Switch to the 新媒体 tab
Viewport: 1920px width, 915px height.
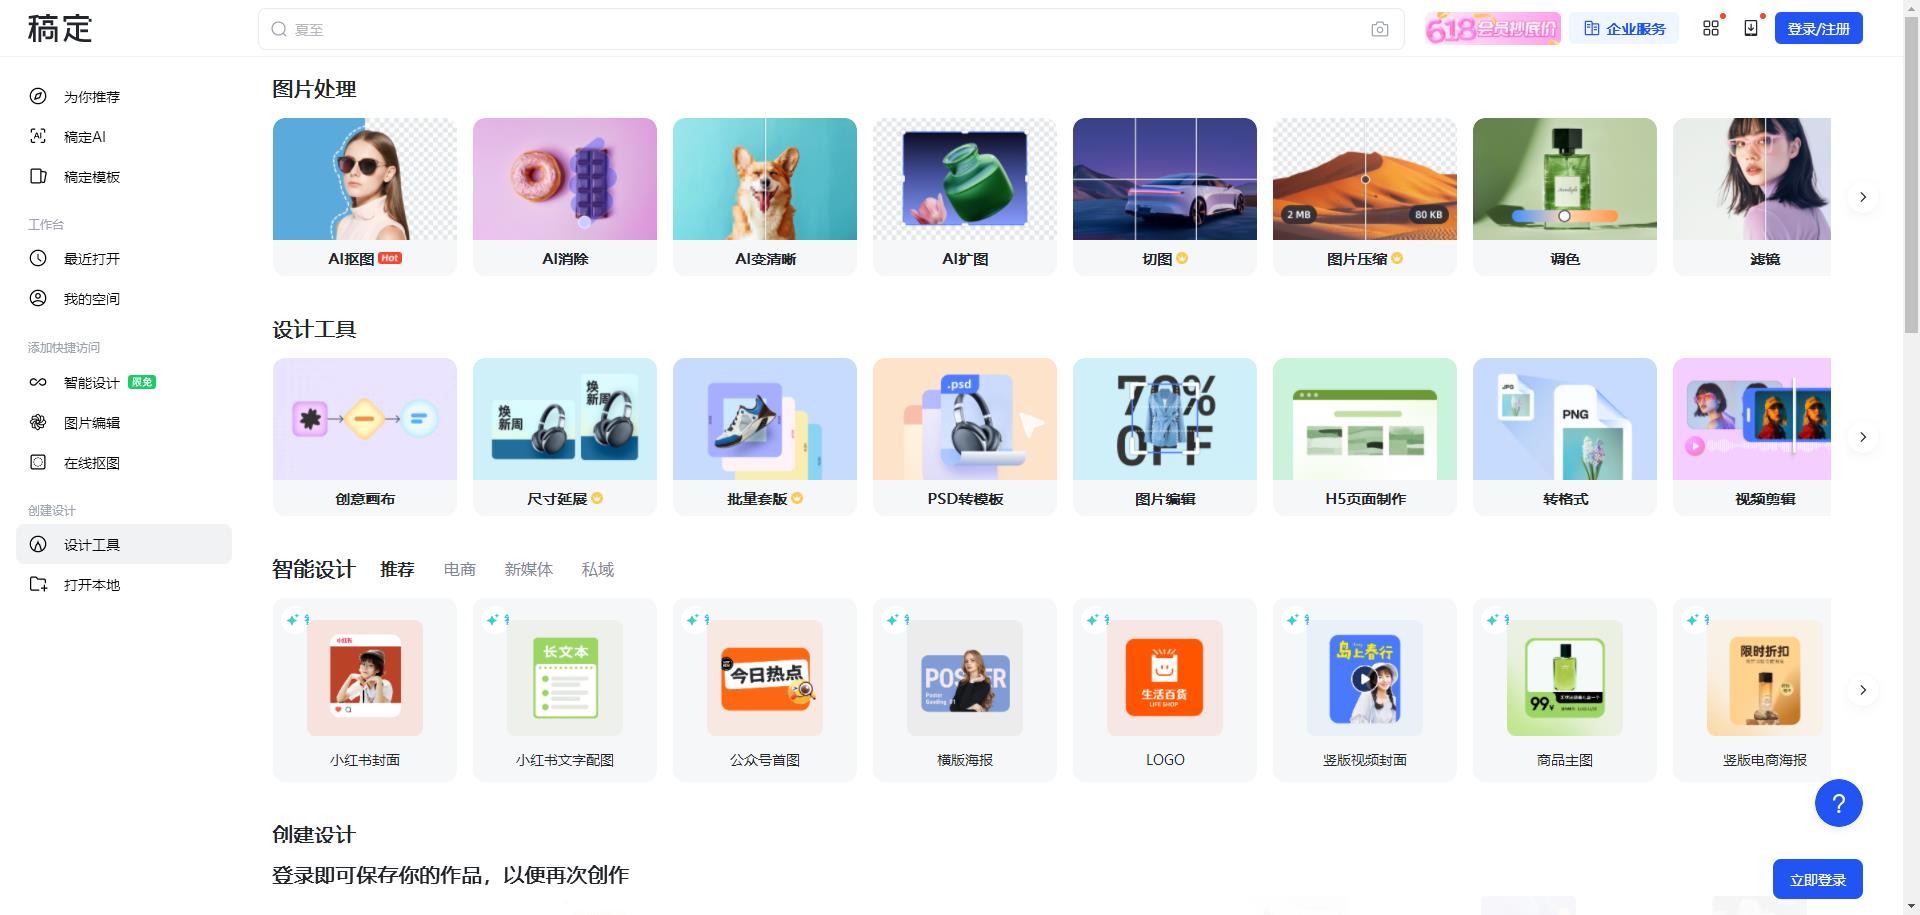(x=530, y=569)
